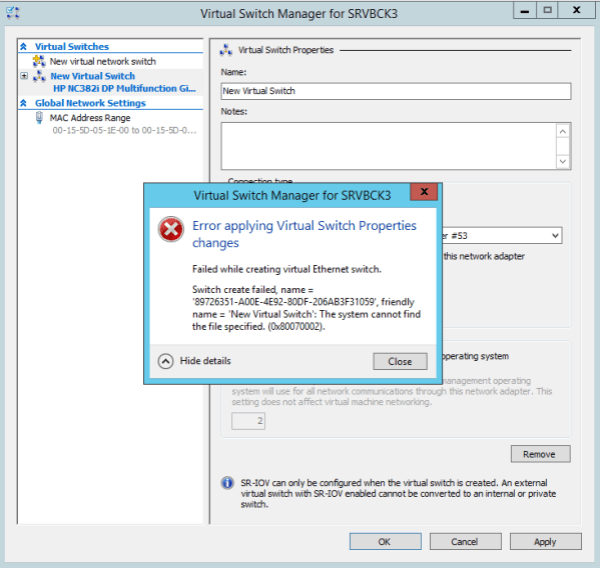Click the MAC Address Range icon
600x568 pixels.
click(39, 118)
